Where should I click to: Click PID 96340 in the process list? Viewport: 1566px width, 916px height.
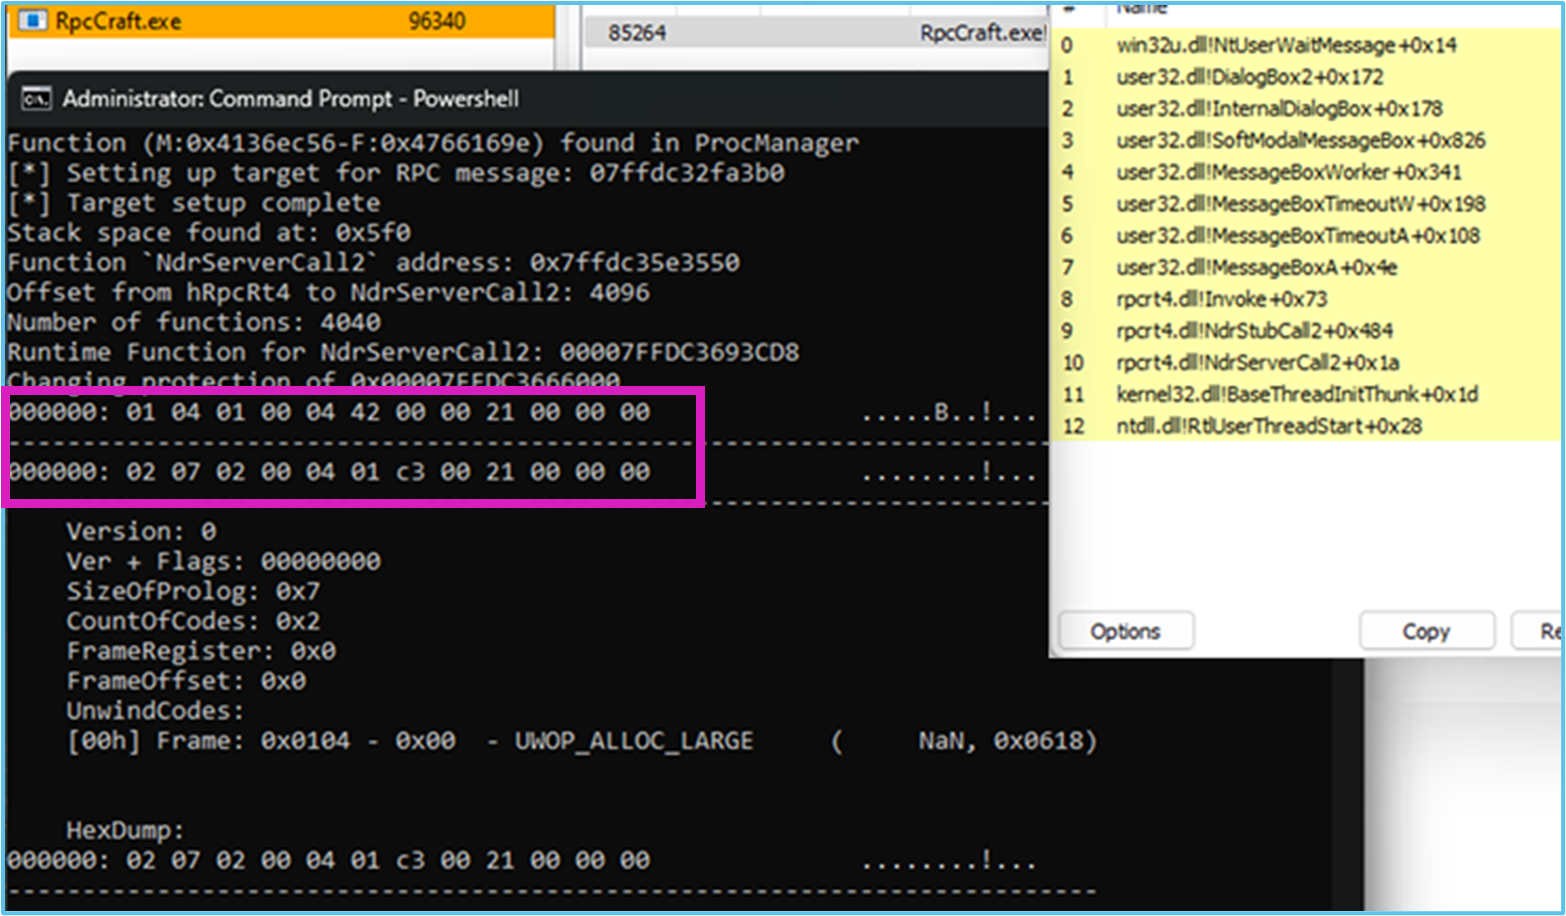(436, 21)
